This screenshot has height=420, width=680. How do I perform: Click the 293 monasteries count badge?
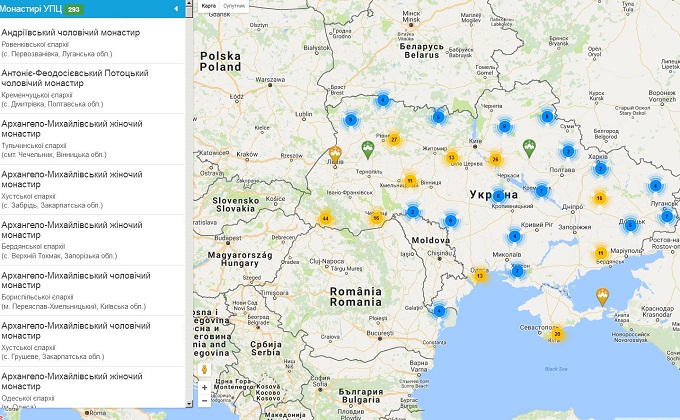(74, 9)
